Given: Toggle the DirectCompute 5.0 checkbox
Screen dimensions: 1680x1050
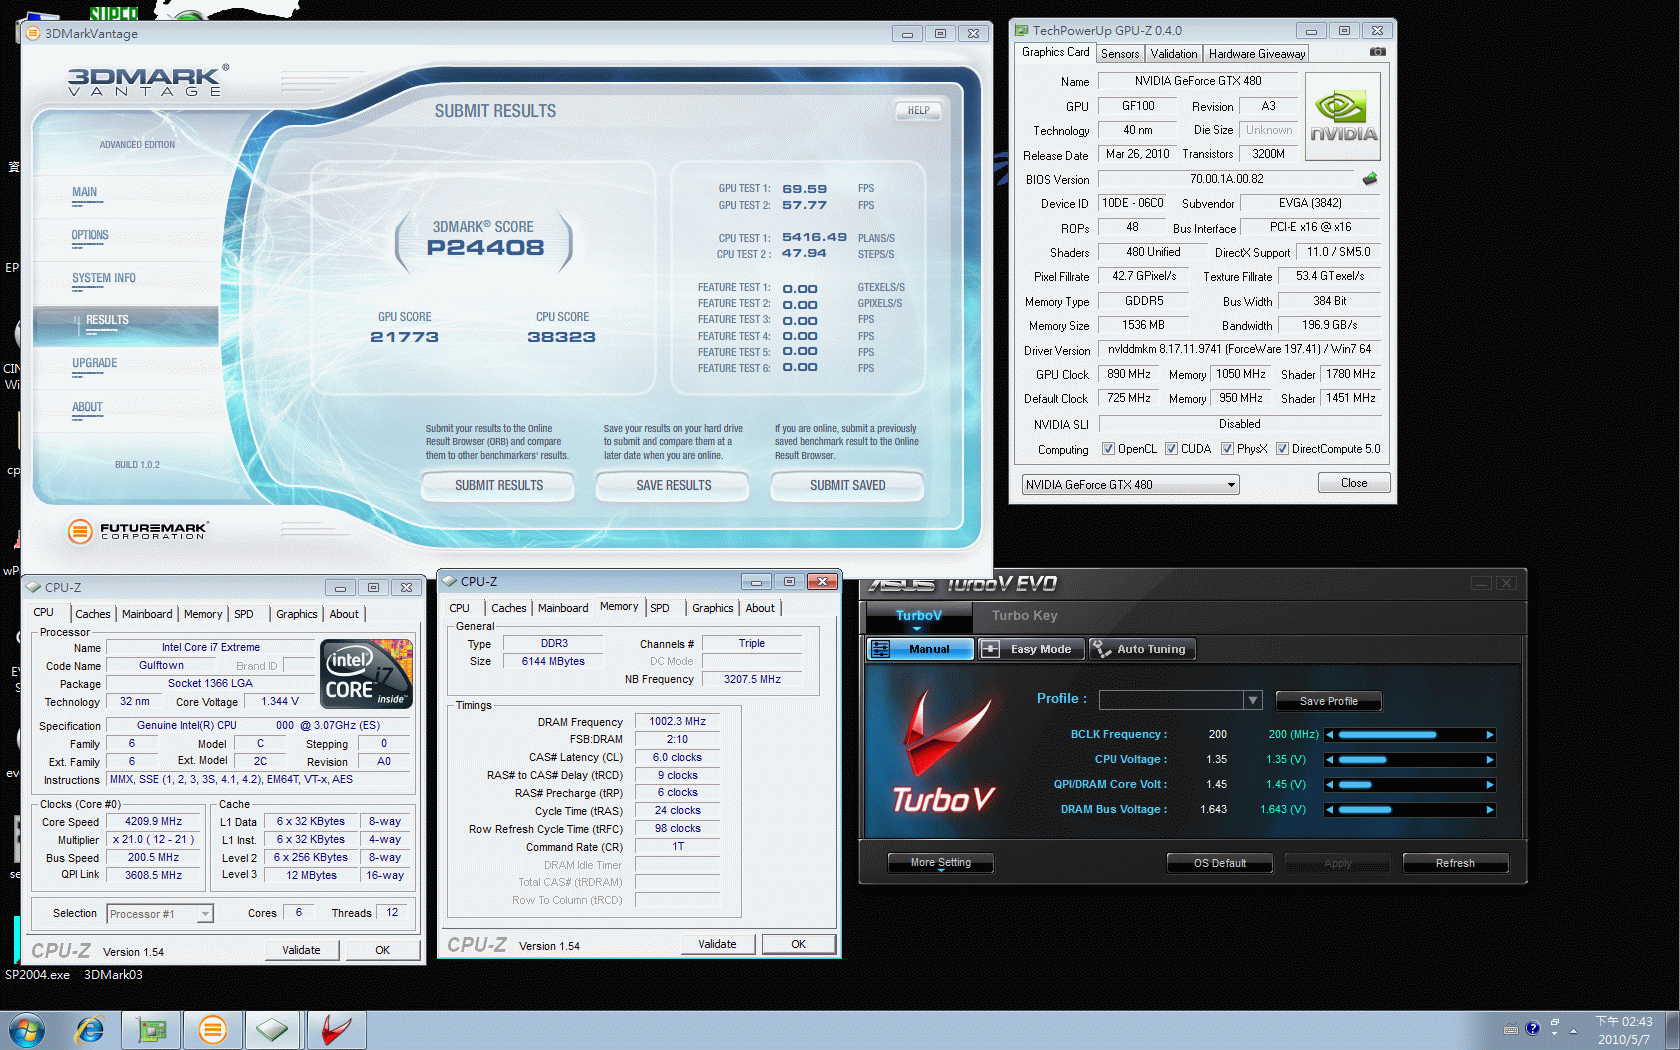Looking at the screenshot, I should 1282,449.
